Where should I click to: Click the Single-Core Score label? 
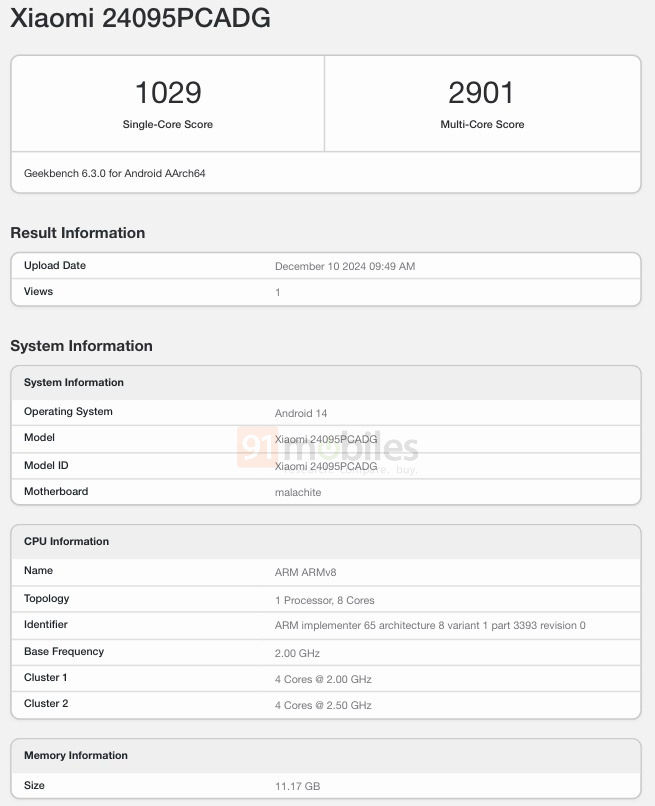168,125
